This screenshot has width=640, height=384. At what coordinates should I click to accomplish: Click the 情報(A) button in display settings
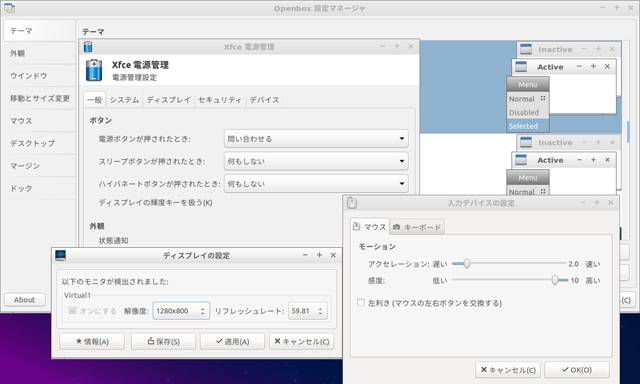pyautogui.click(x=92, y=341)
